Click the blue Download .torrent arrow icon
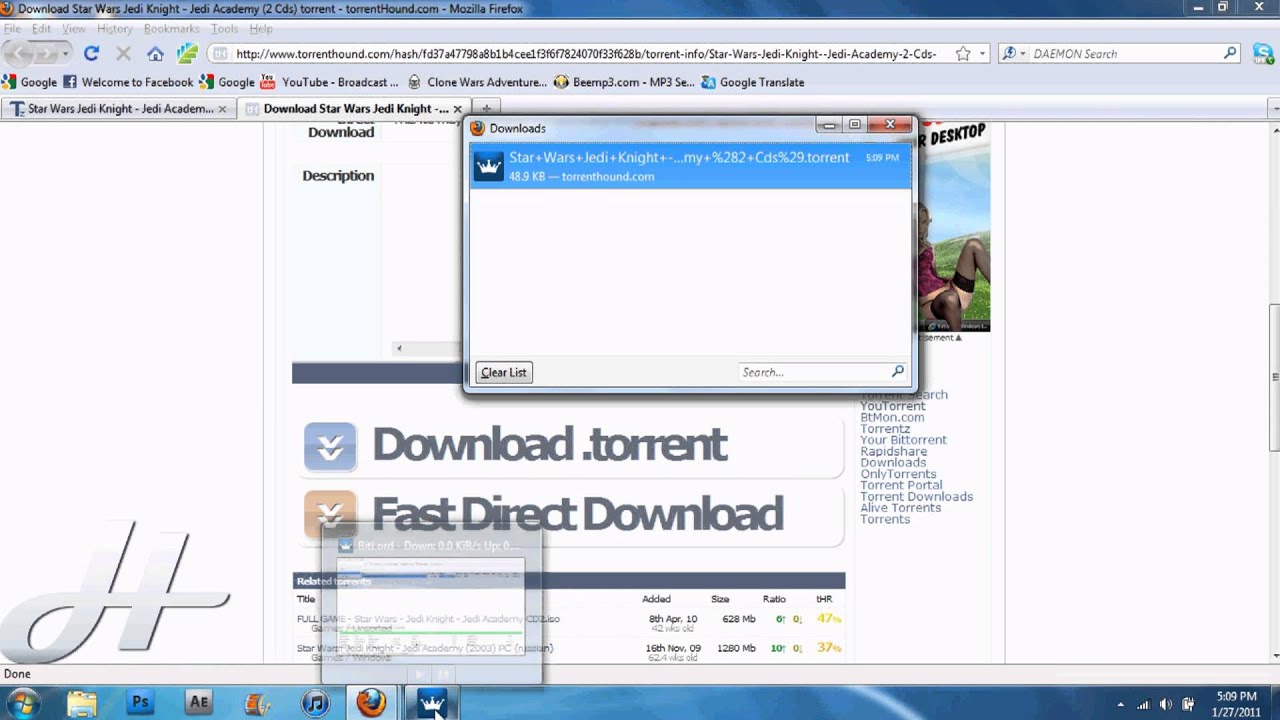Image resolution: width=1280 pixels, height=720 pixels. click(x=330, y=446)
